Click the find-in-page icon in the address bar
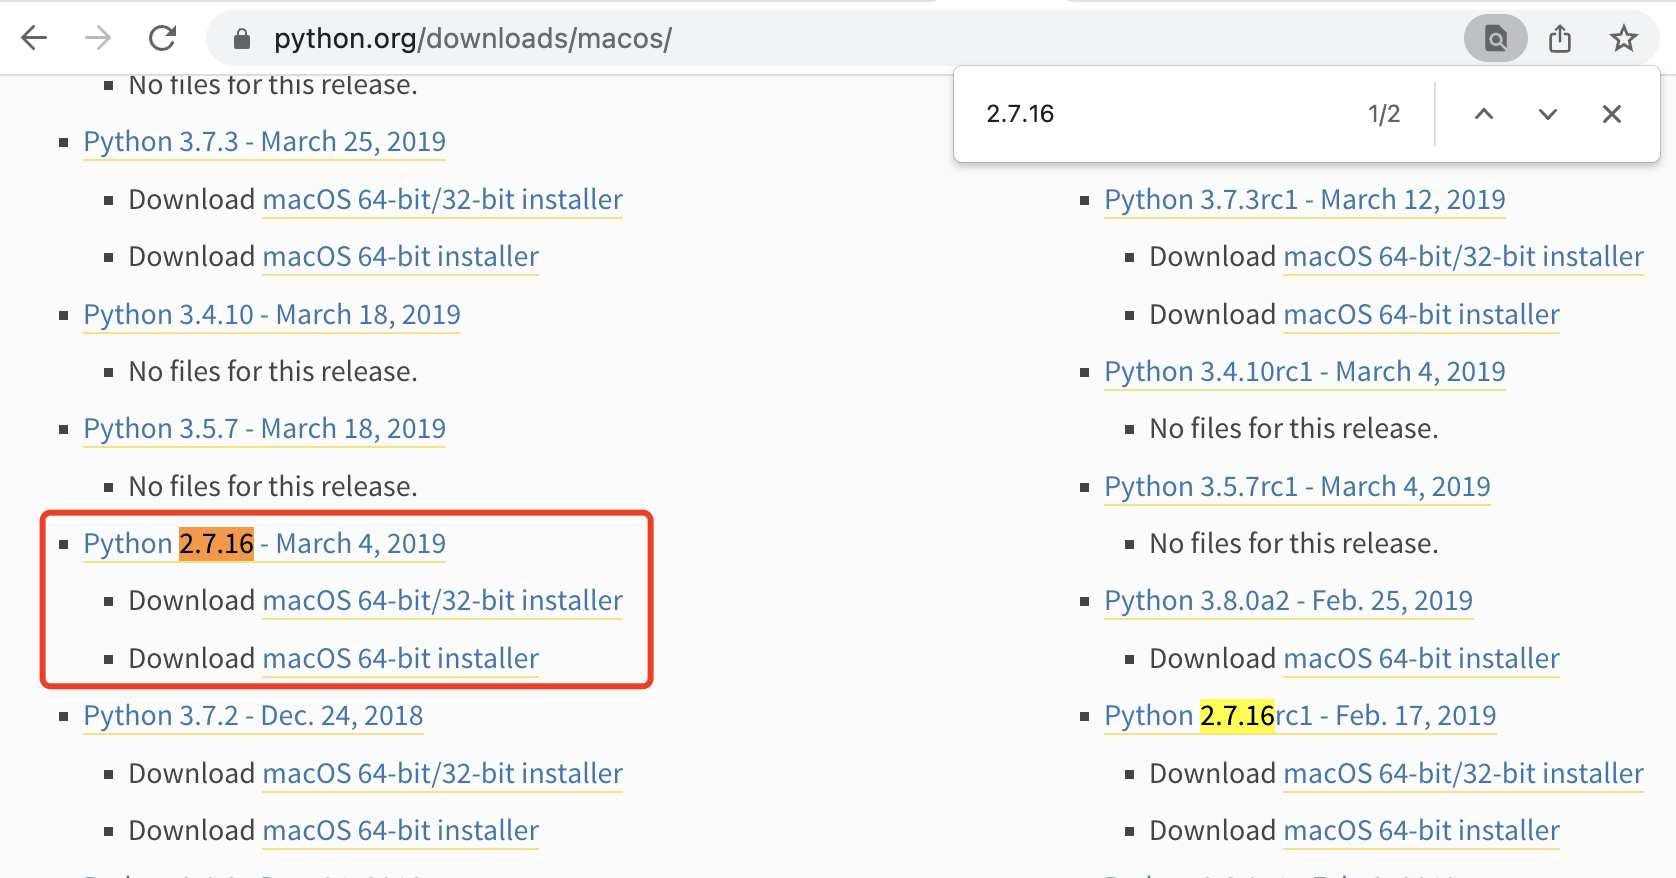Viewport: 1676px width, 878px height. pyautogui.click(x=1495, y=37)
